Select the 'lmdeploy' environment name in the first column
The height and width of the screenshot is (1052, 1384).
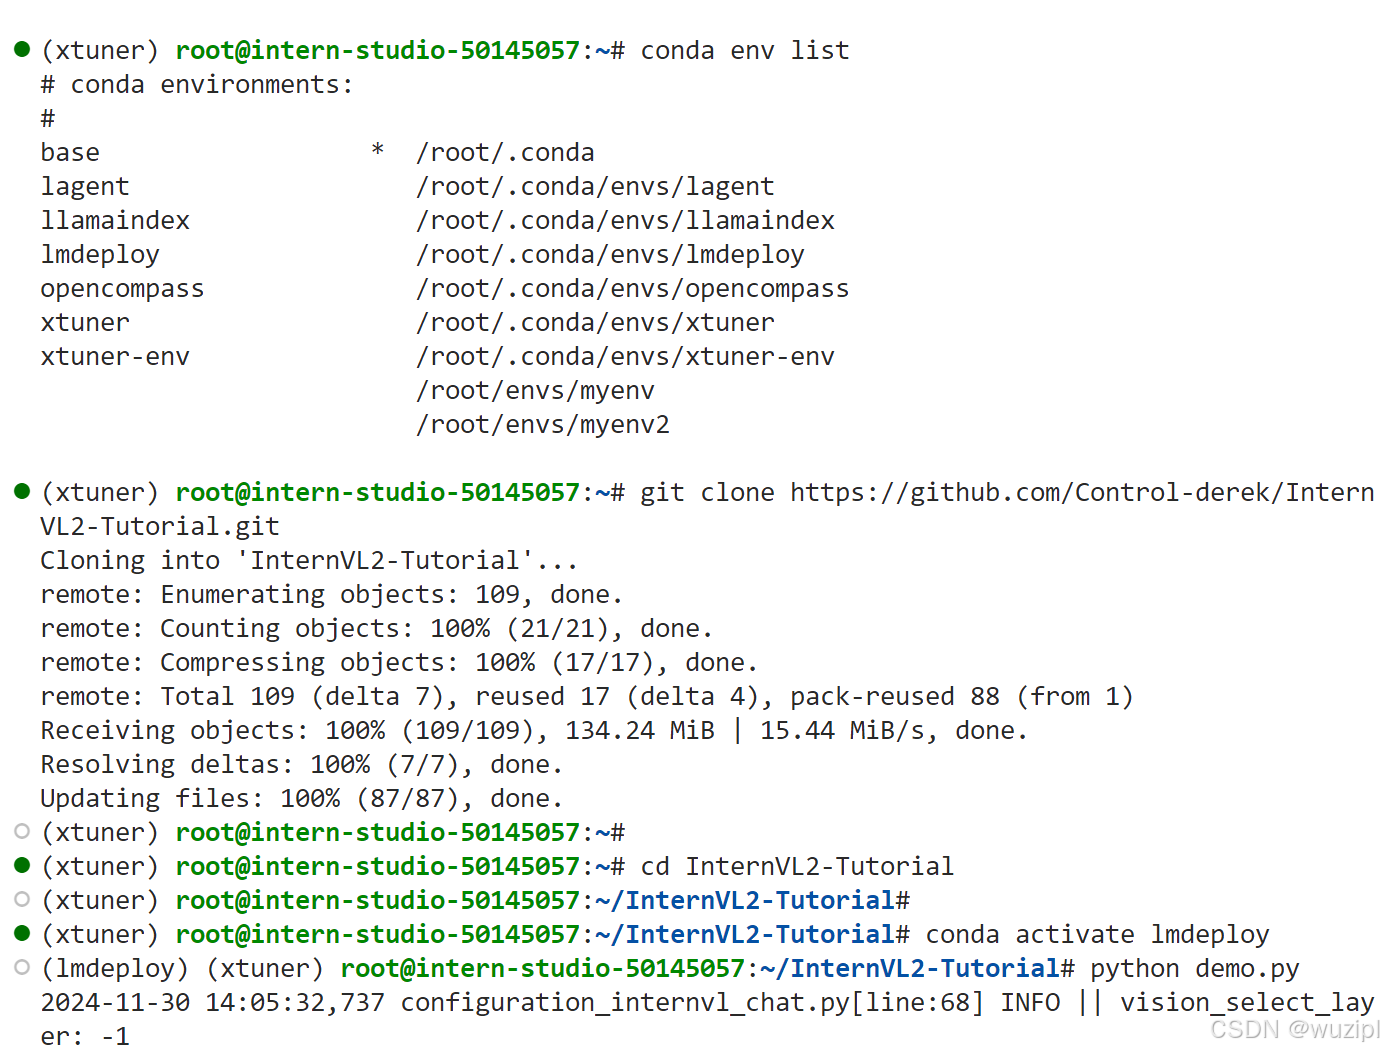100,254
